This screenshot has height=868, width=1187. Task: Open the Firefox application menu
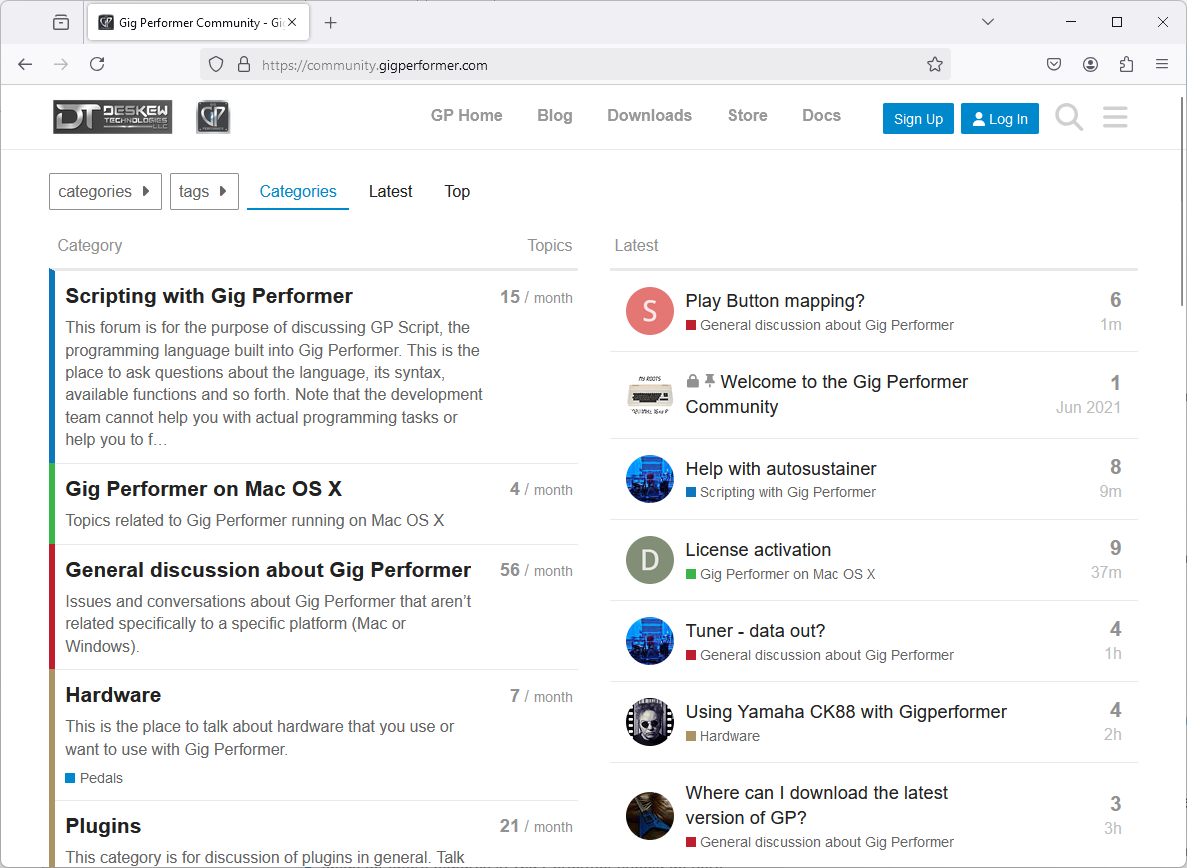[x=1162, y=64]
